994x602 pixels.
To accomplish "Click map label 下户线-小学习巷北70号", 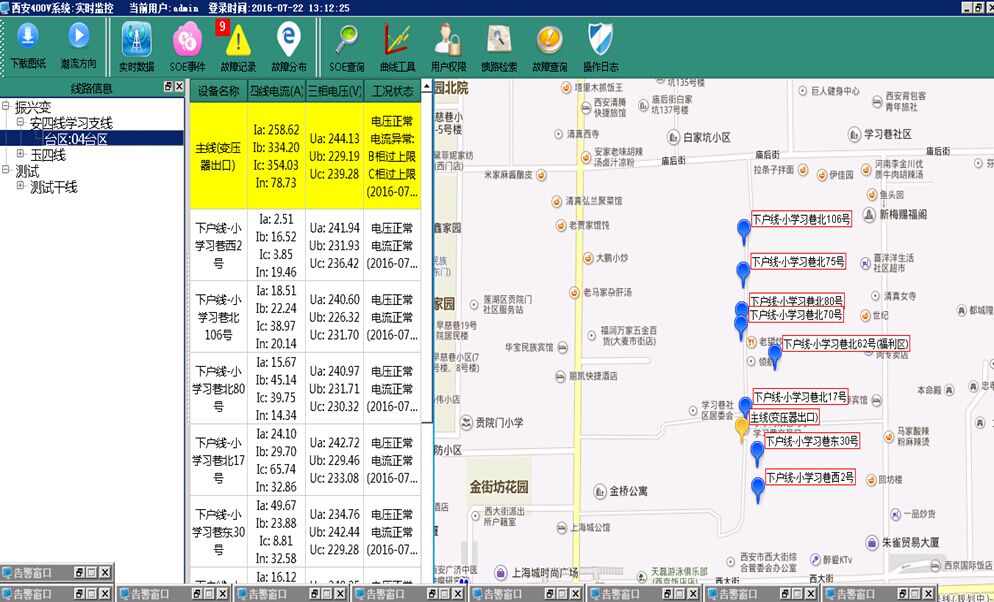I will tap(796, 315).
